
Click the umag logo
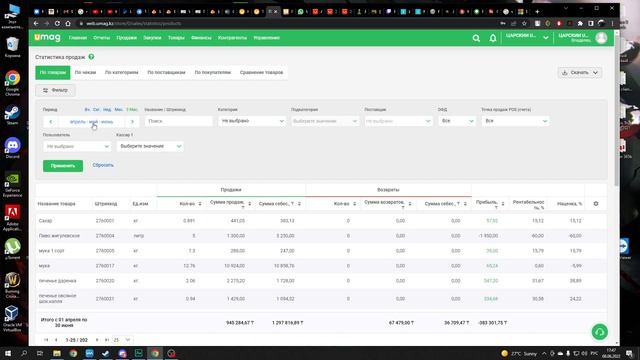pyautogui.click(x=47, y=38)
